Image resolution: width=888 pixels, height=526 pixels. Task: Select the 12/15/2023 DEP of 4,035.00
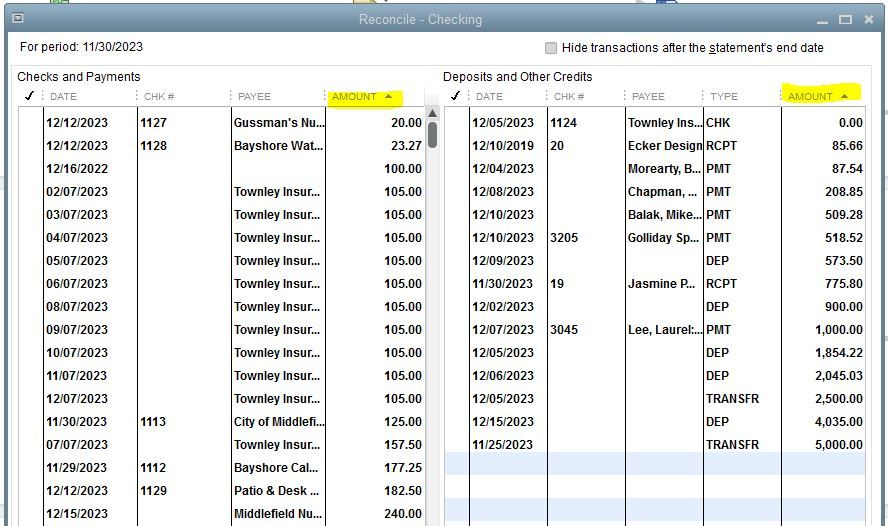655,422
